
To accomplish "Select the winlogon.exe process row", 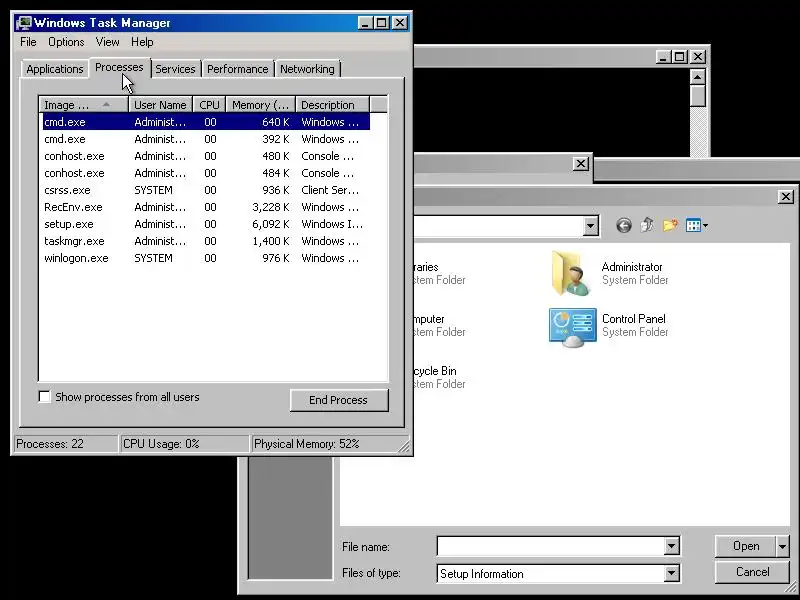I will coord(206,258).
